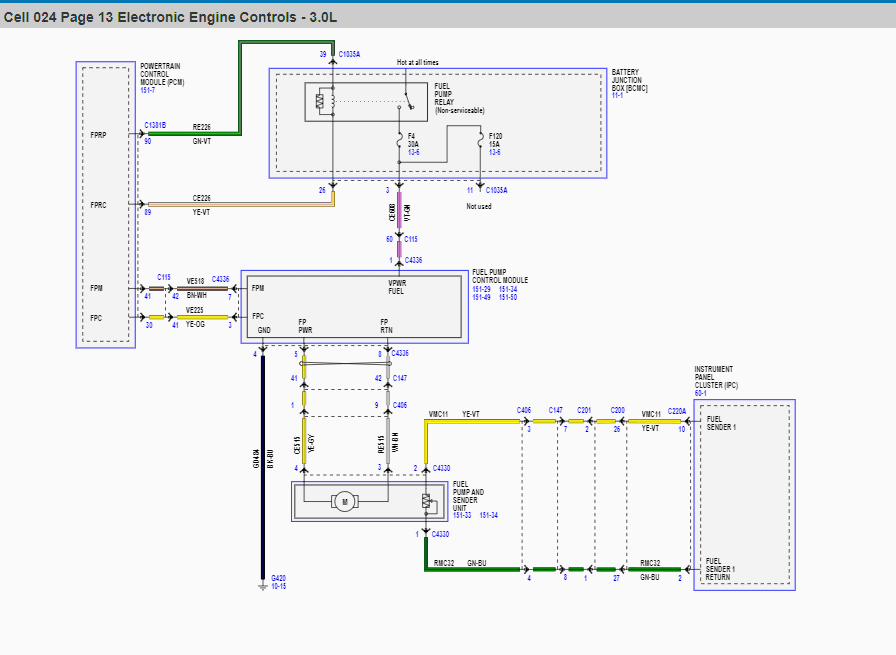Click the relay switch contact symbol
This screenshot has width=896, height=655.
tap(409, 101)
